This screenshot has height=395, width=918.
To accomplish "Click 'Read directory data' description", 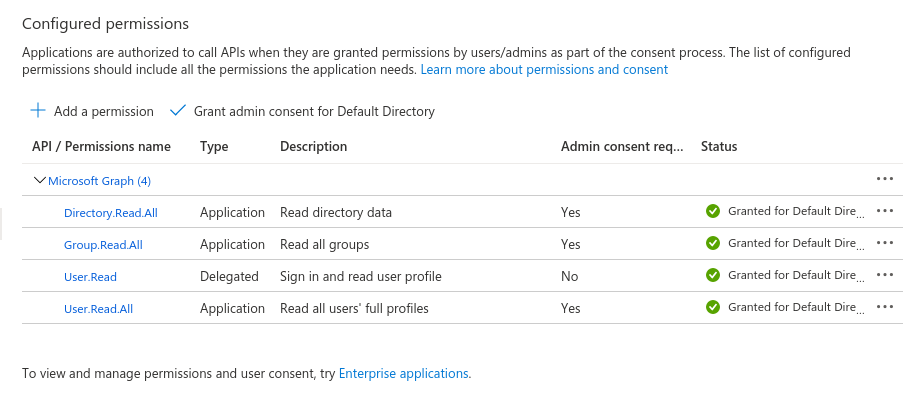I will [x=335, y=212].
